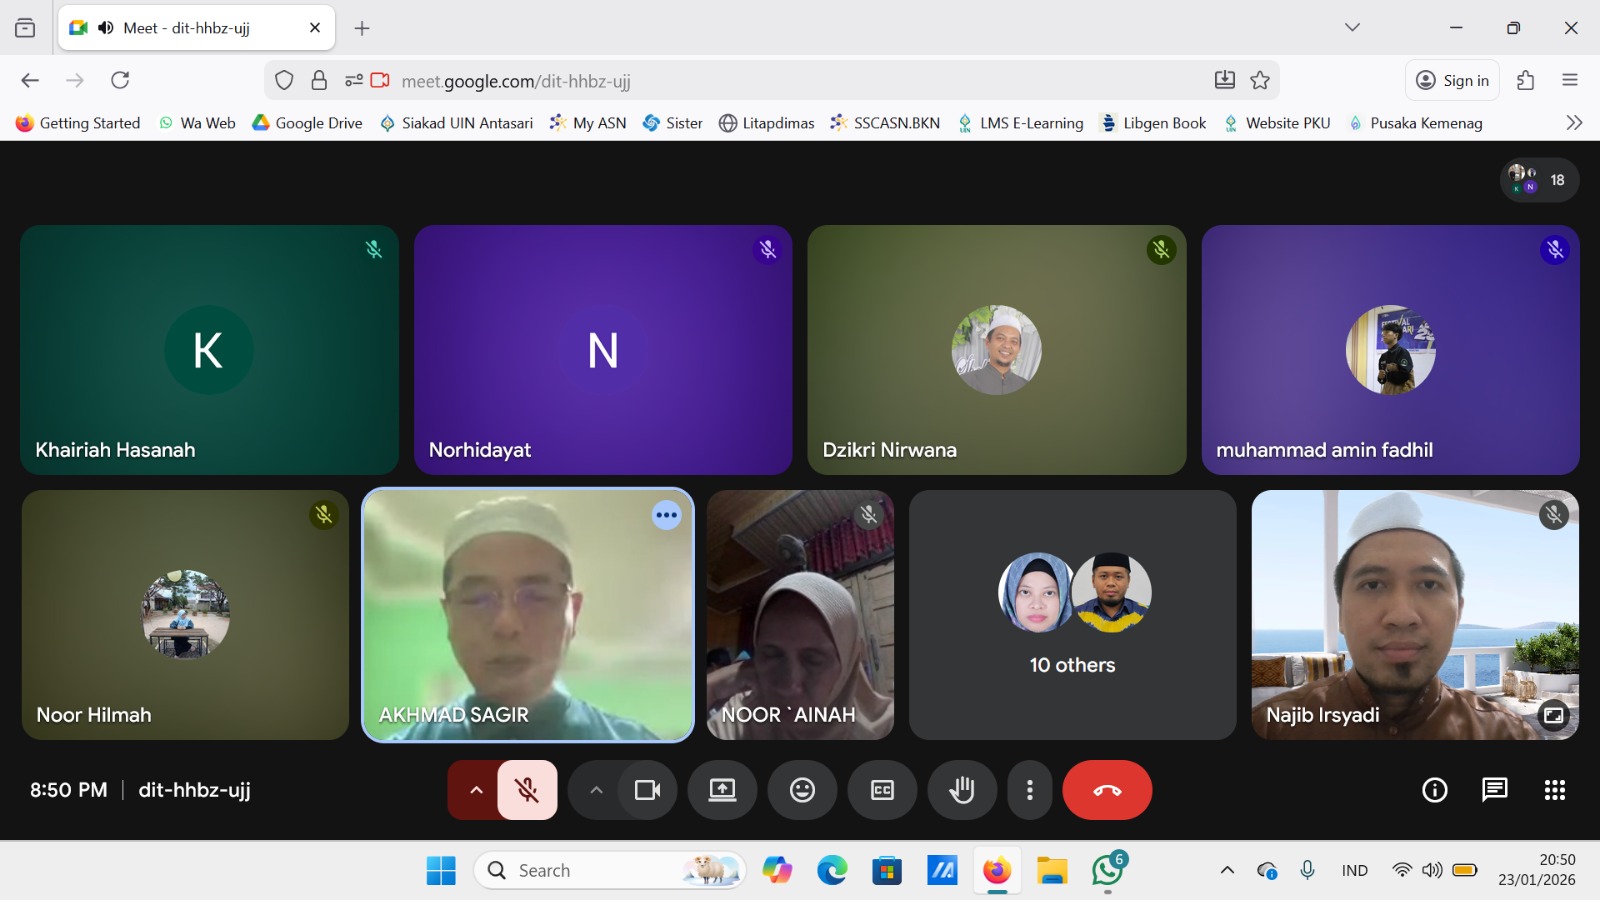Launch Microsoft Copilot from taskbar
The image size is (1600, 900).
pos(777,870)
